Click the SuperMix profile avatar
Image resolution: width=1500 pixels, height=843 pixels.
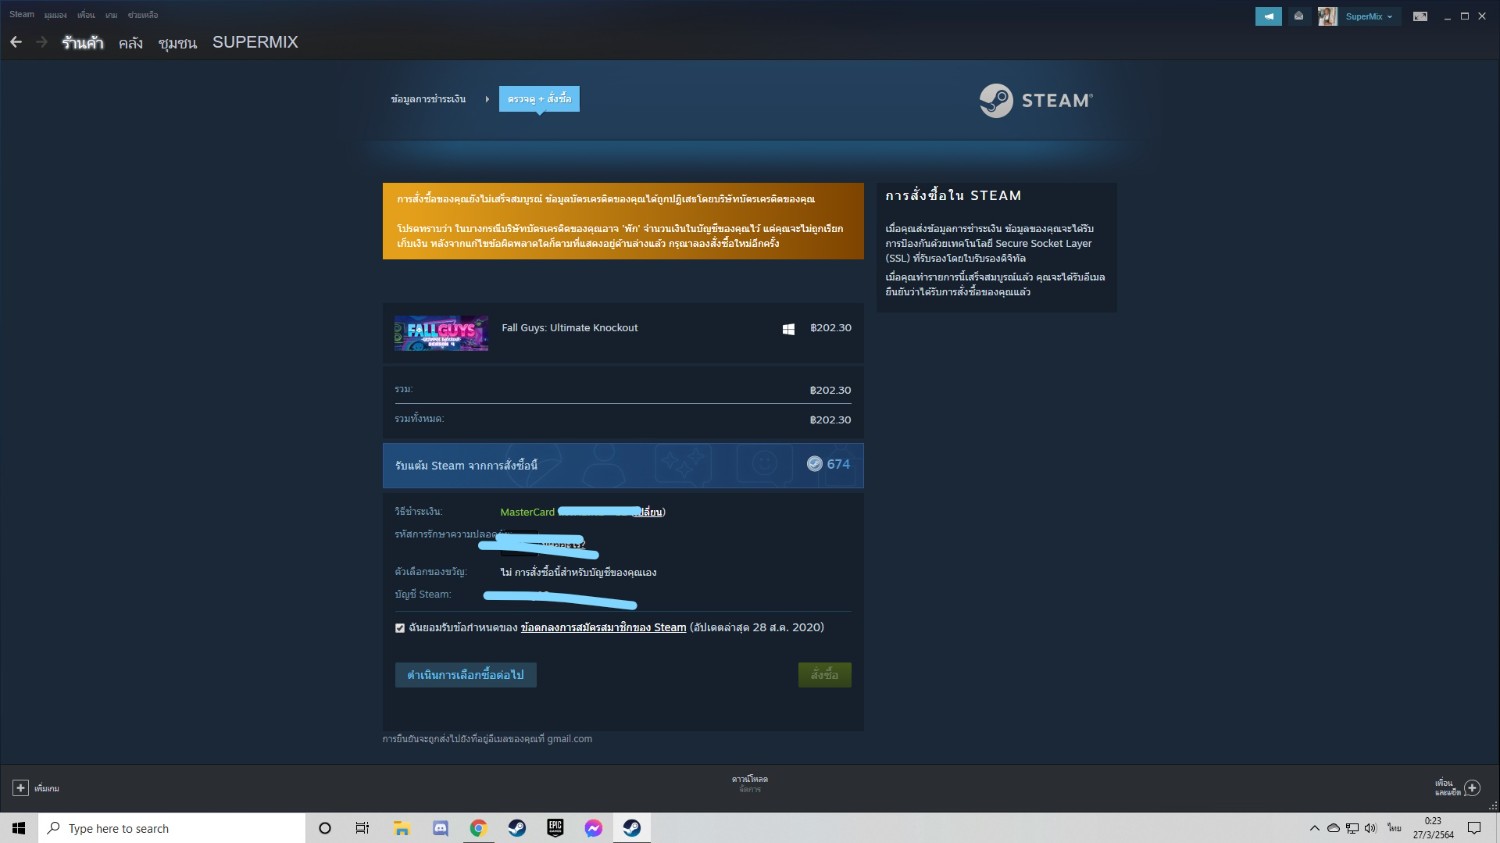tap(1327, 16)
